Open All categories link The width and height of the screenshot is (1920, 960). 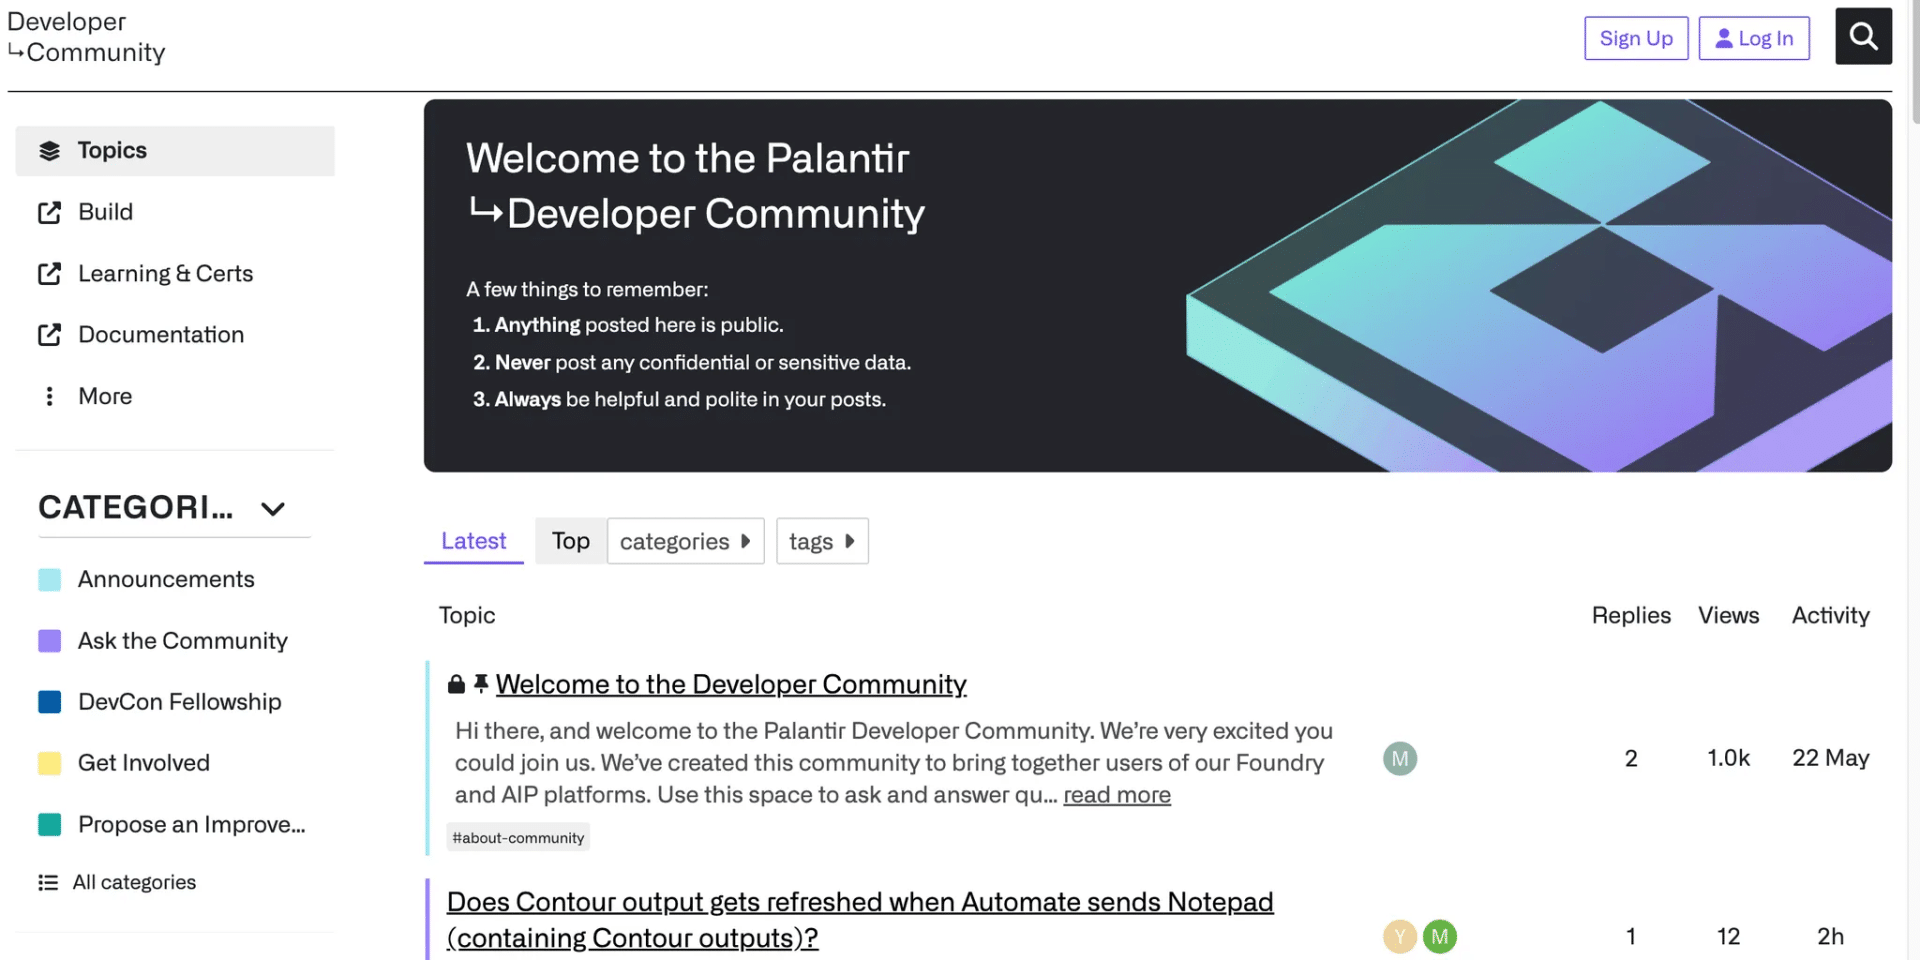[x=134, y=882]
